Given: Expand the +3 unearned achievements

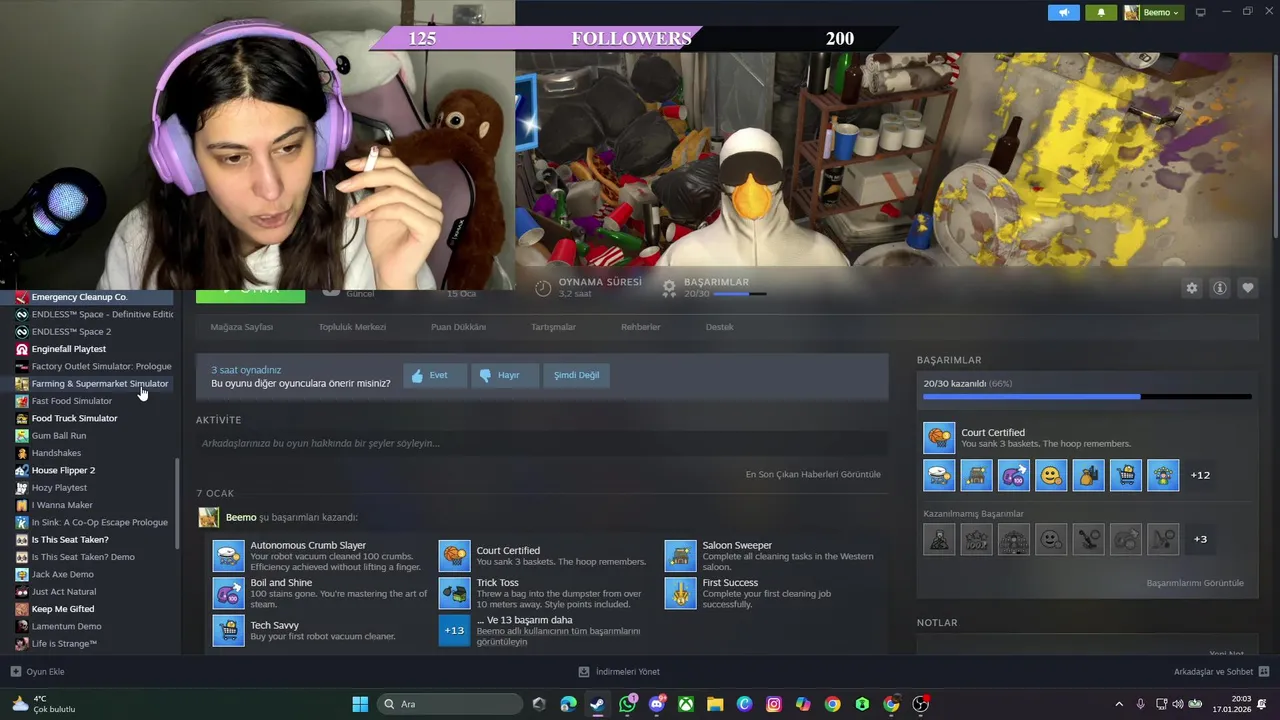Looking at the screenshot, I should coord(1200,539).
